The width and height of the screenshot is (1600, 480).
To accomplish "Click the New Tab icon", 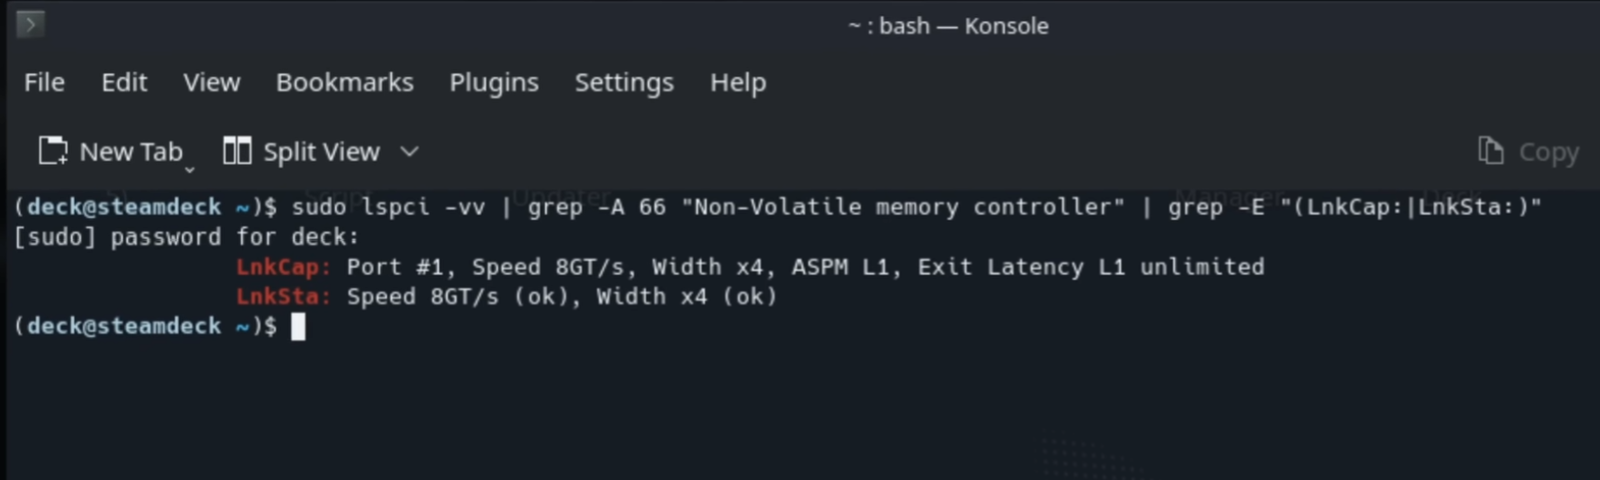I will coord(53,151).
